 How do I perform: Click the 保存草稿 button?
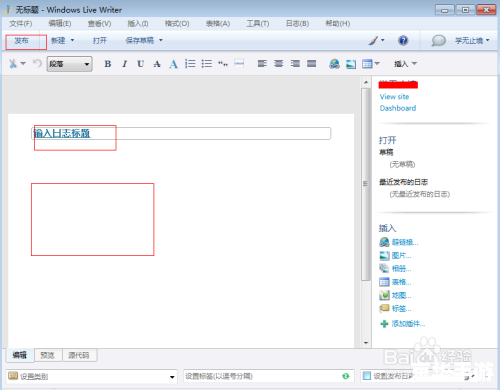tap(140, 41)
